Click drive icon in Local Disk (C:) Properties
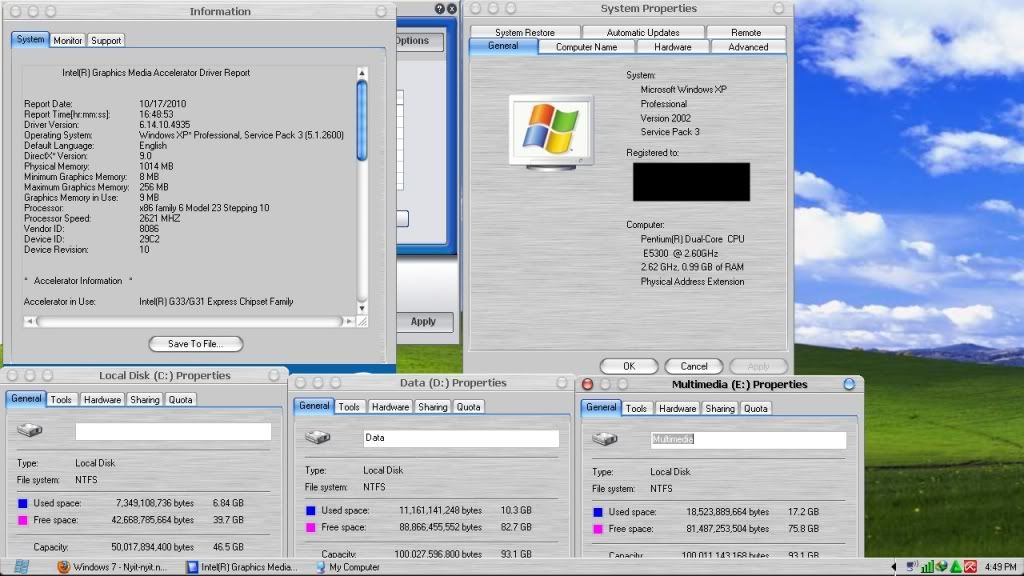This screenshot has height=576, width=1024. 30,430
